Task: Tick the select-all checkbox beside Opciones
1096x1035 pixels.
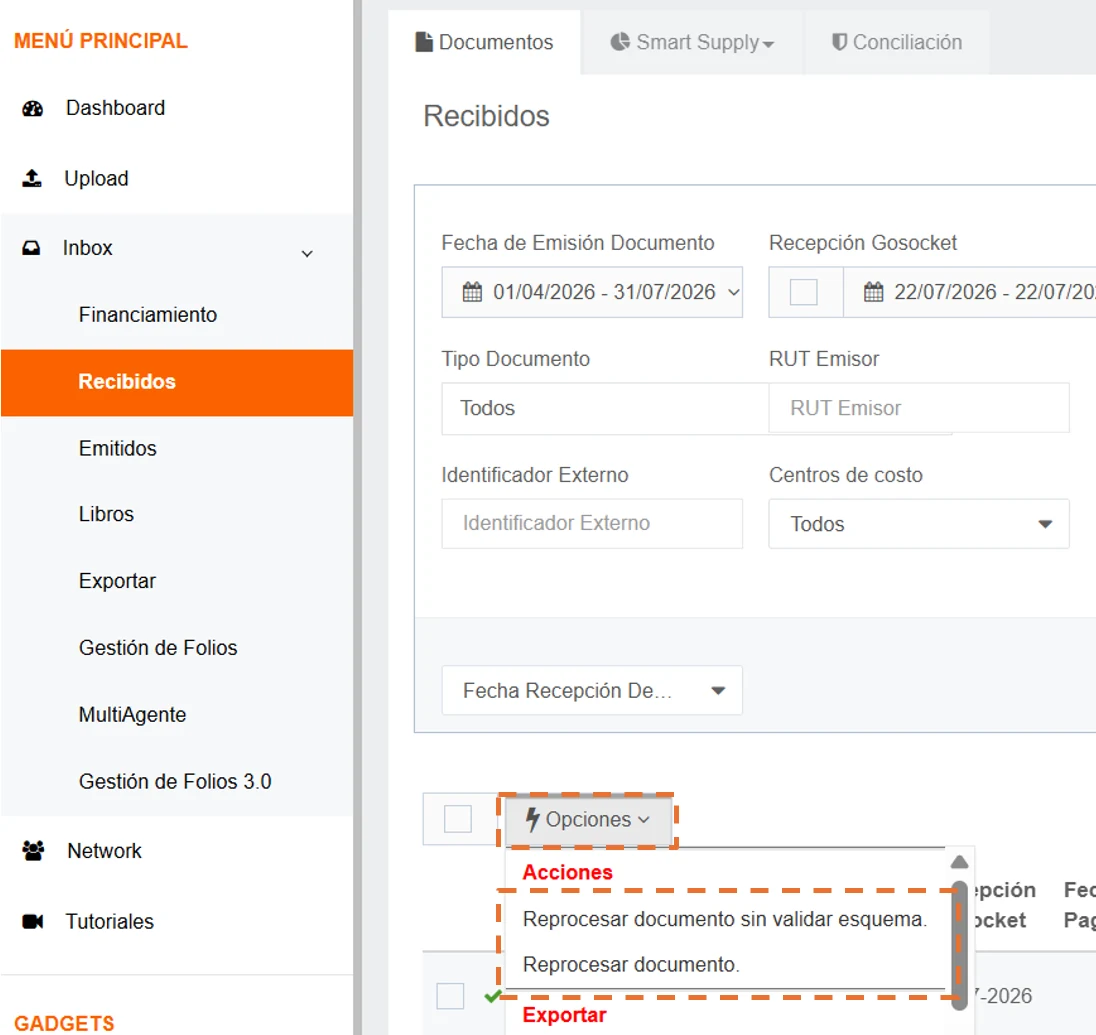Action: point(458,818)
